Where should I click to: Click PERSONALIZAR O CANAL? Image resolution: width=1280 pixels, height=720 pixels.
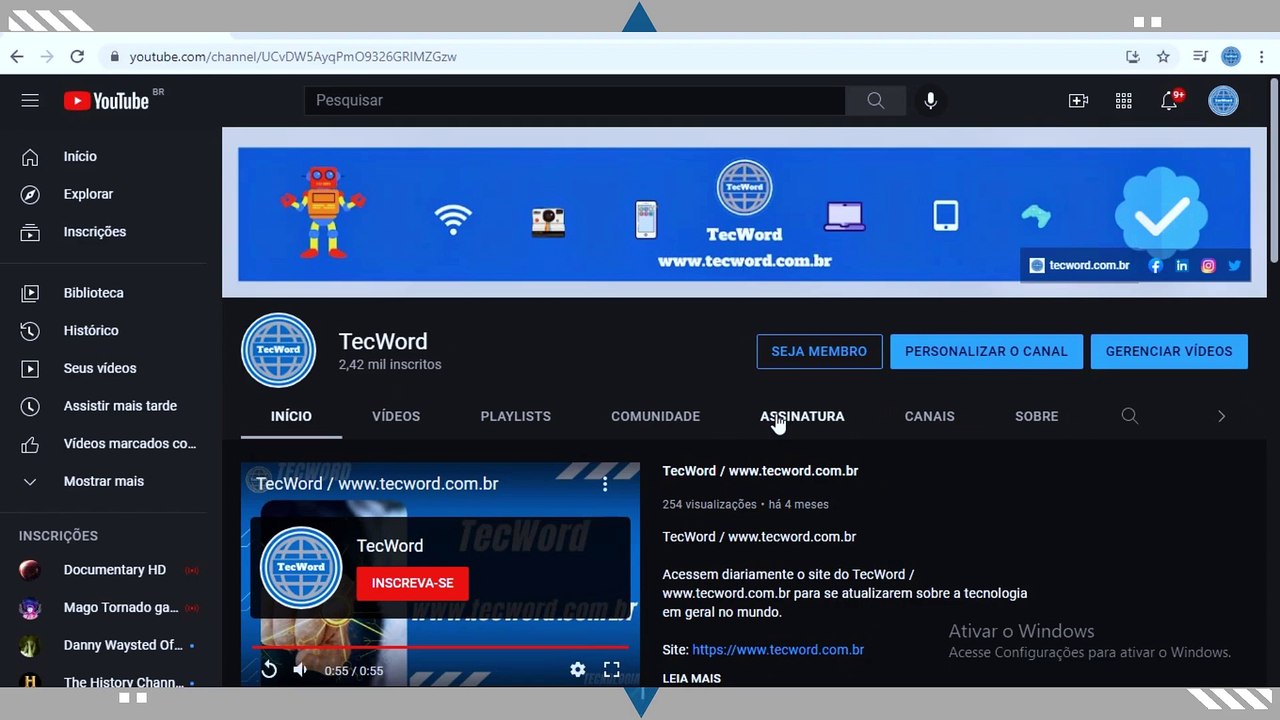986,351
